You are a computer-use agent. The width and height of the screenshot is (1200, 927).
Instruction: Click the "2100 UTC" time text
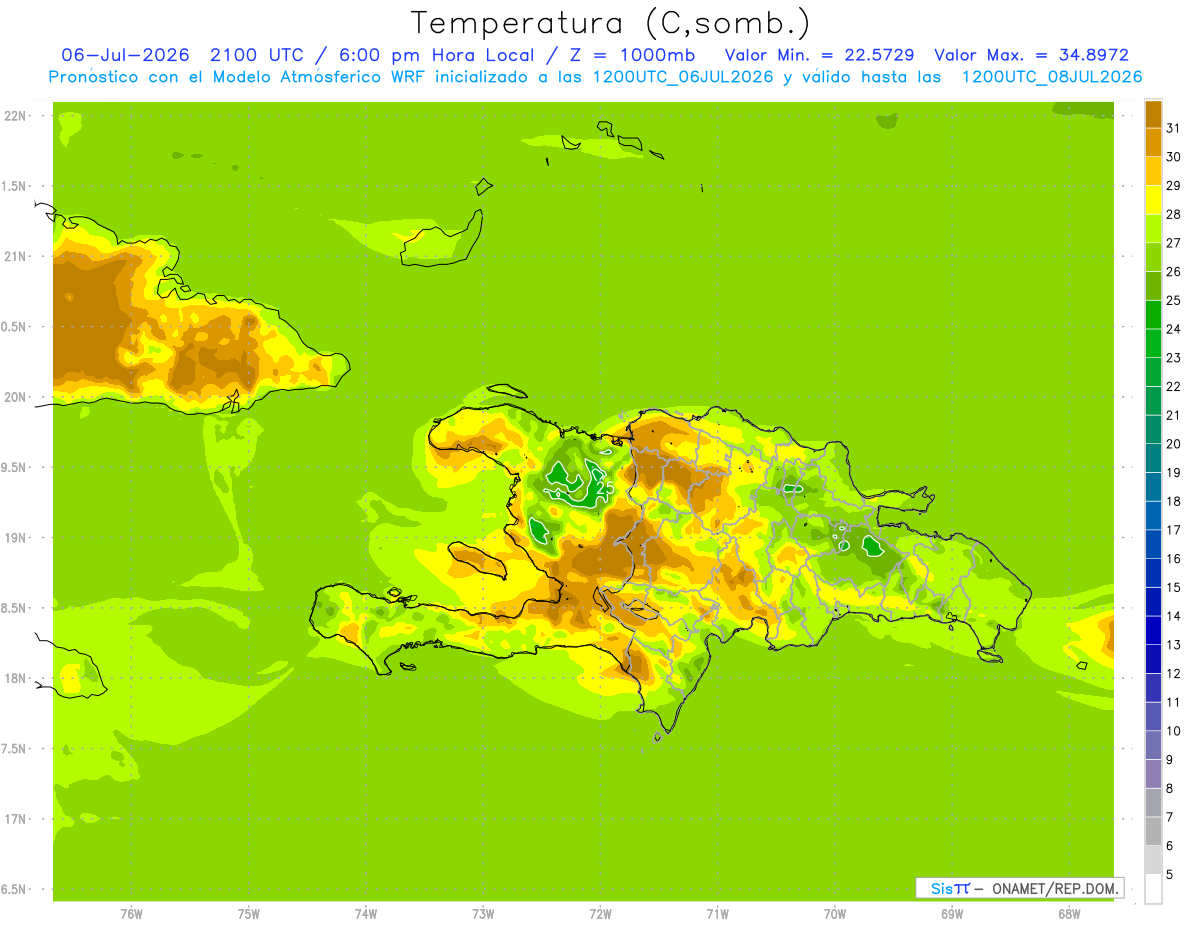pos(259,55)
